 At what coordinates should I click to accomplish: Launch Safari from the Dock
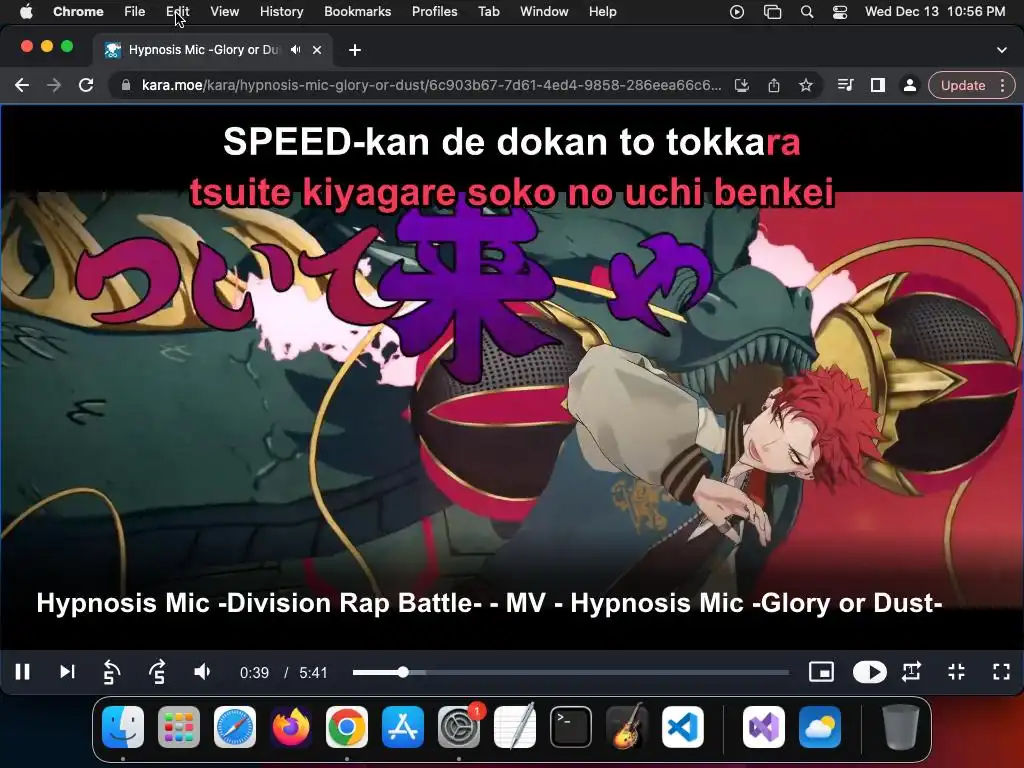[234, 727]
